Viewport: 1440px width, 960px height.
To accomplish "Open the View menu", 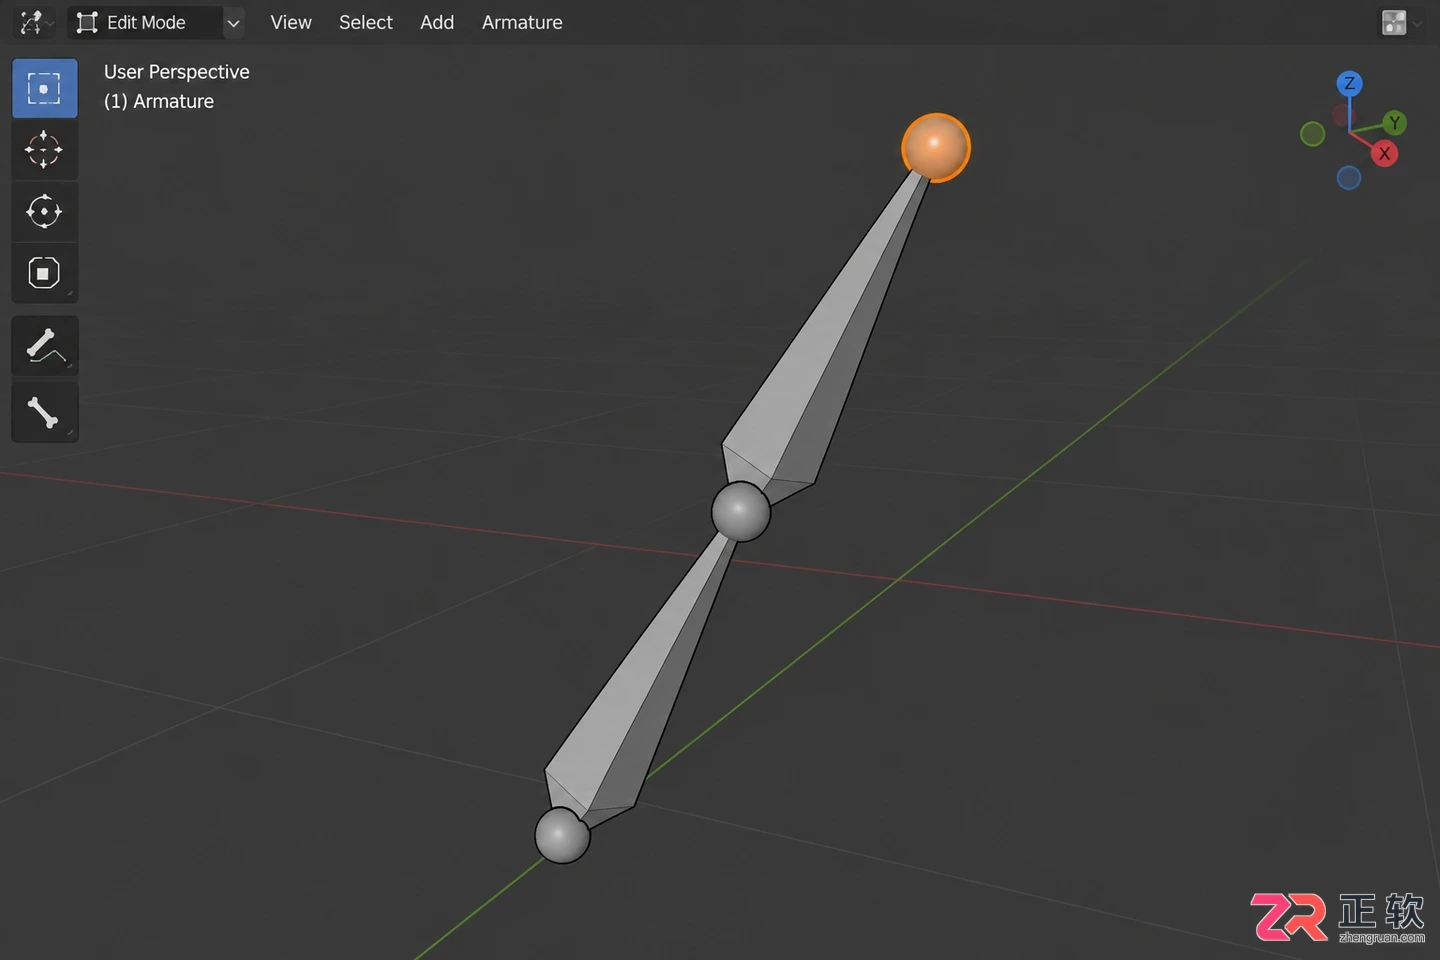I will pyautogui.click(x=291, y=22).
